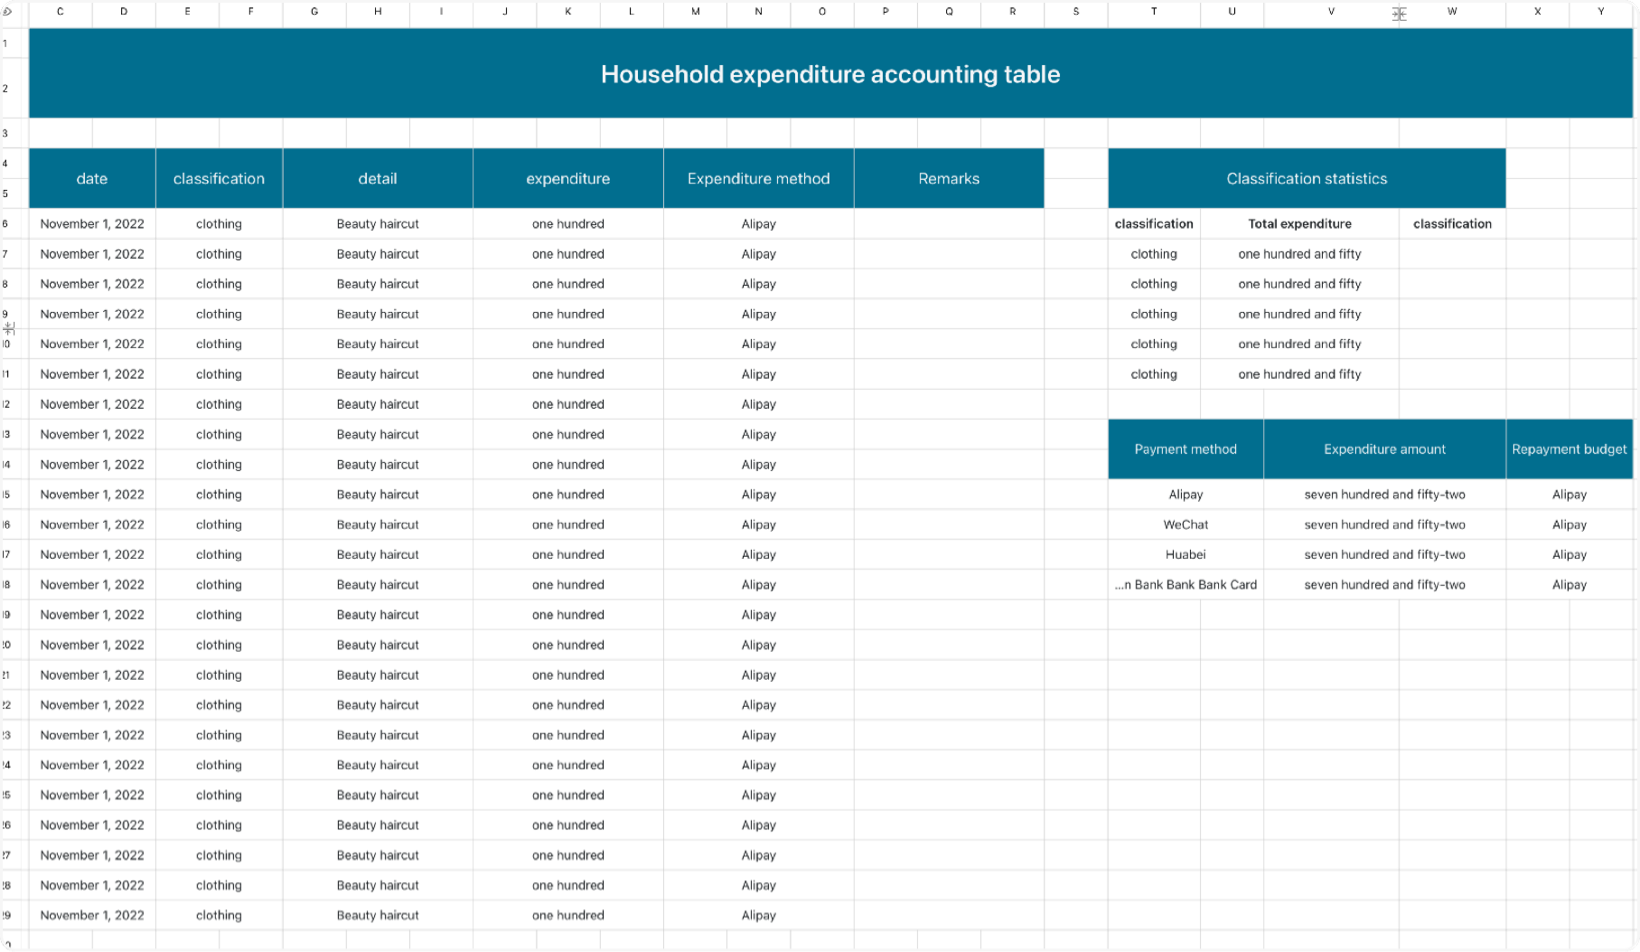Select 'Alipay' expenditure method in row 9
Viewport: 1640px width, 952px height.
(x=759, y=314)
